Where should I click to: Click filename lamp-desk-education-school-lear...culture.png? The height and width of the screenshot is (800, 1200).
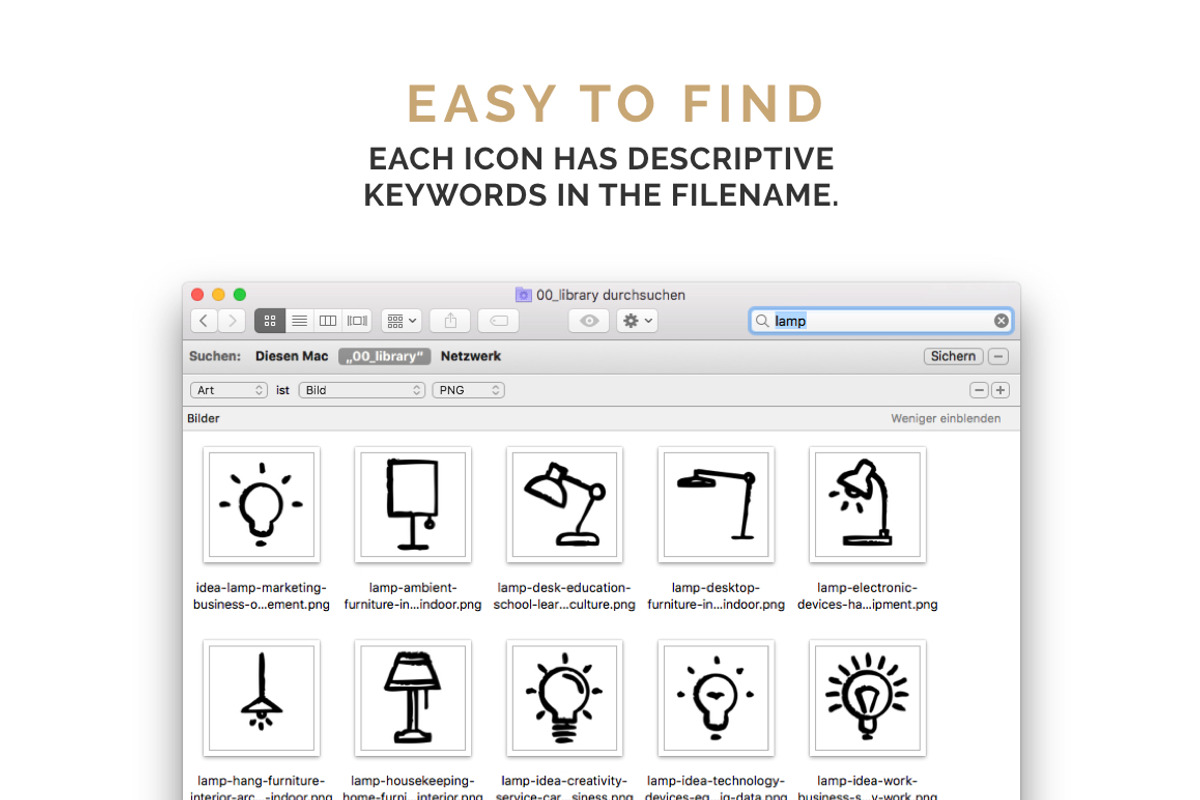(565, 596)
